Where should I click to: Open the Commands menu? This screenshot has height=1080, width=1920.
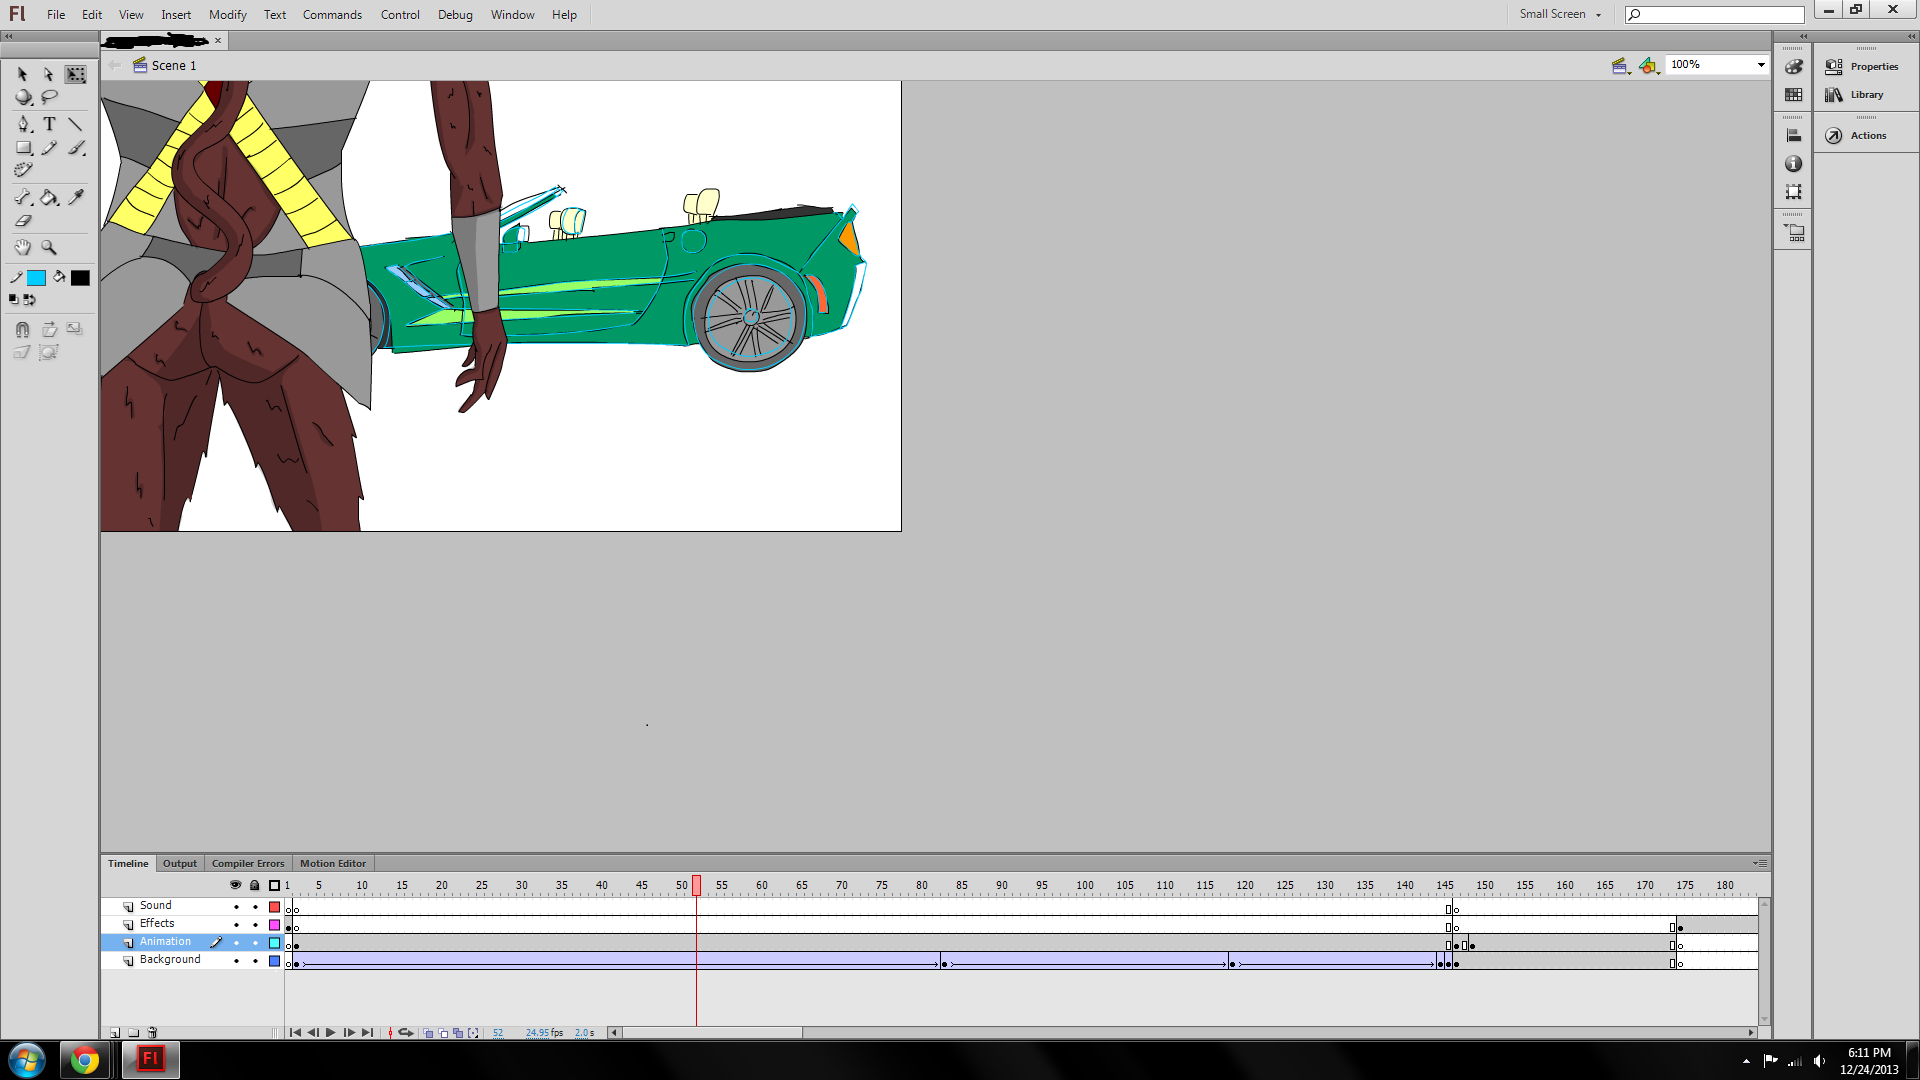[332, 14]
